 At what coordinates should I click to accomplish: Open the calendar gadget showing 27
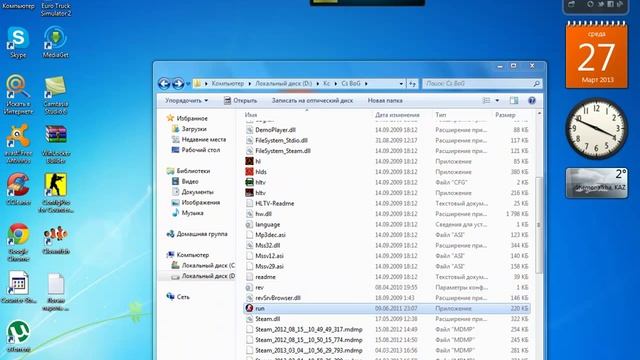tap(596, 55)
